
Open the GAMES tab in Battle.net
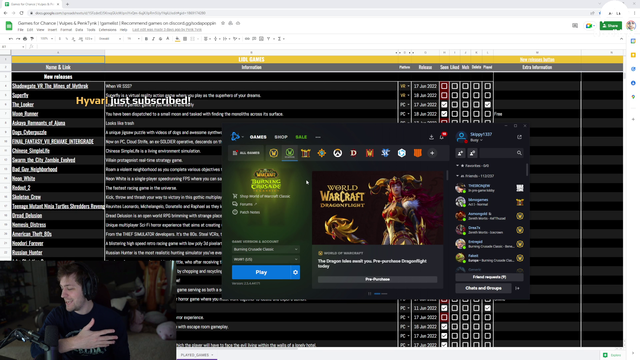pos(258,137)
